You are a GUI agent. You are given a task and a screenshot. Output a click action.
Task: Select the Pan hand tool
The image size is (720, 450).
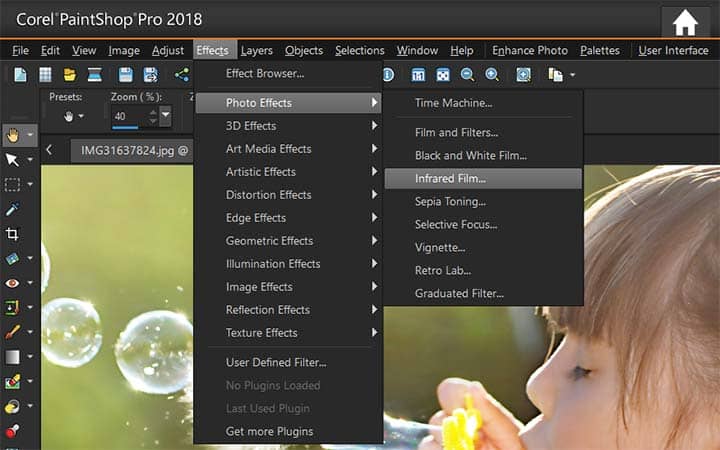(13, 135)
